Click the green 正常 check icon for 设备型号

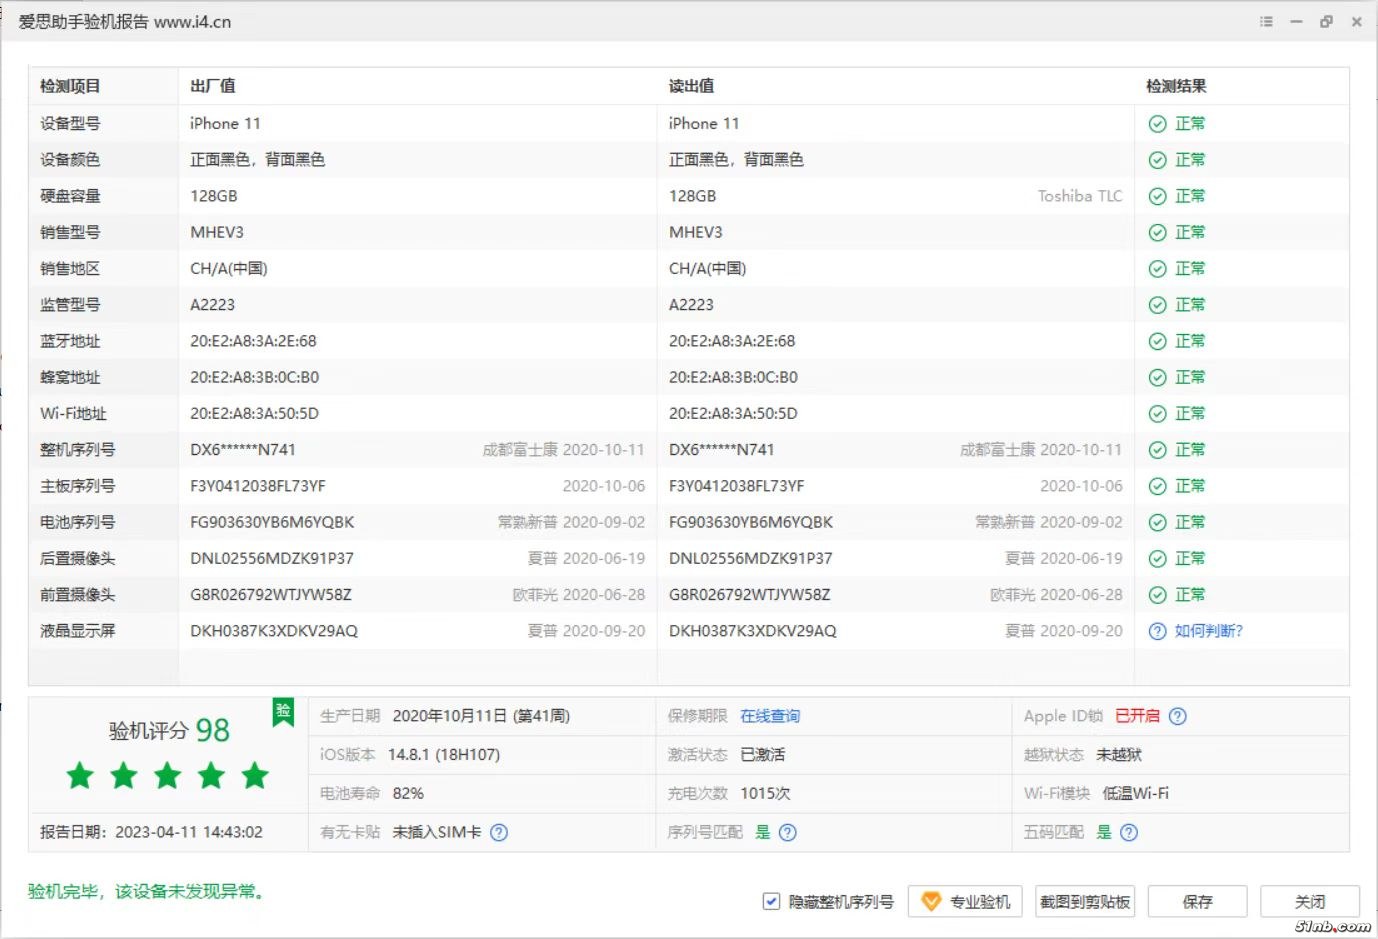[x=1156, y=123]
